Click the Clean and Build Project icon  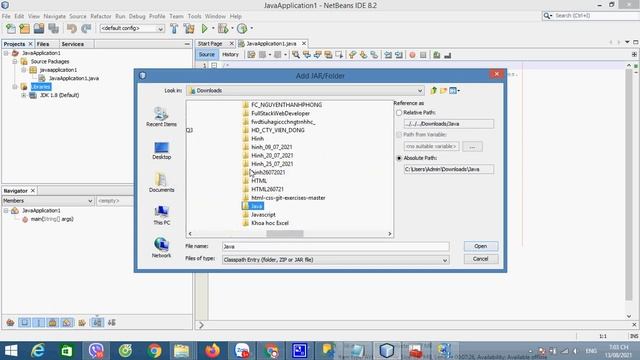pyautogui.click(x=189, y=29)
